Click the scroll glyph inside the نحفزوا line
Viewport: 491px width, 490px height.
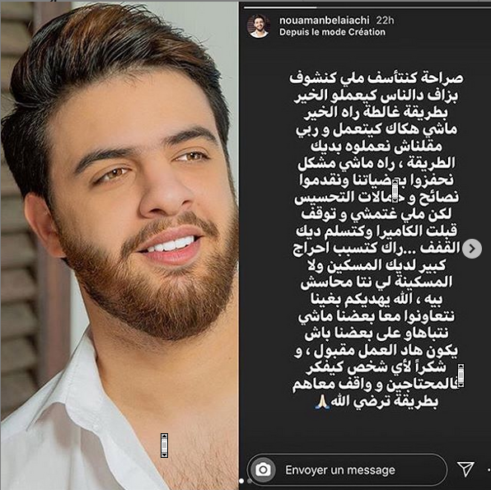click(x=395, y=190)
